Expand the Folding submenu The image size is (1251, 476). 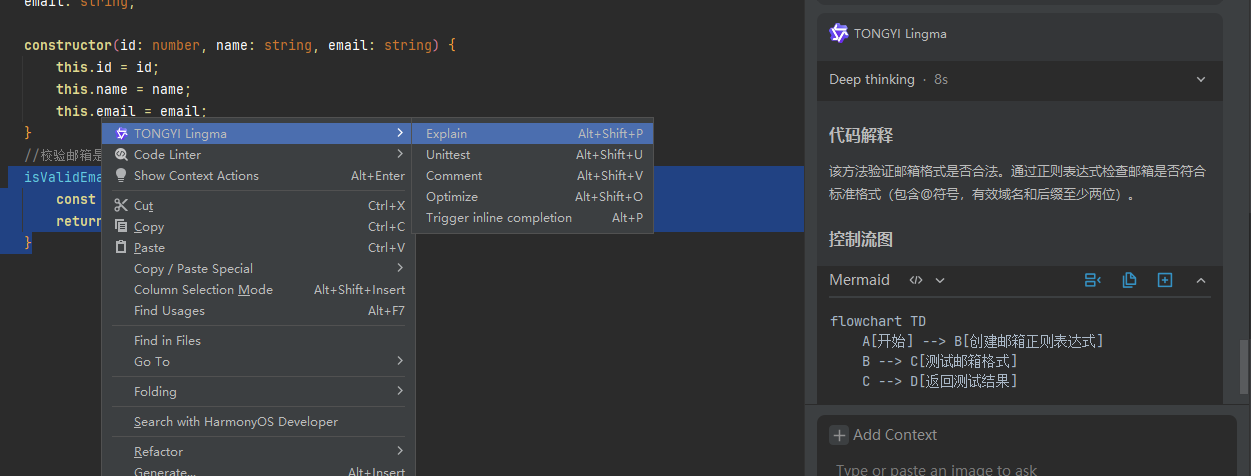click(400, 391)
